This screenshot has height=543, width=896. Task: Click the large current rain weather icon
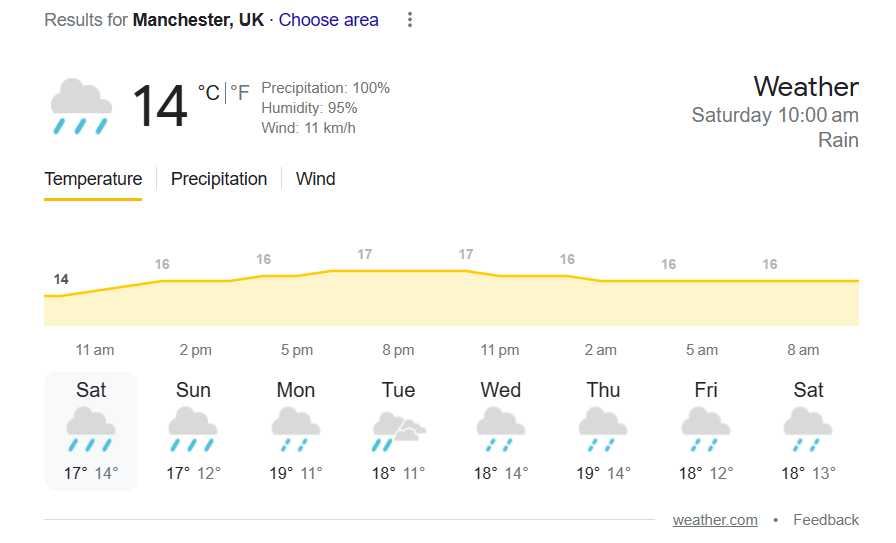click(80, 107)
